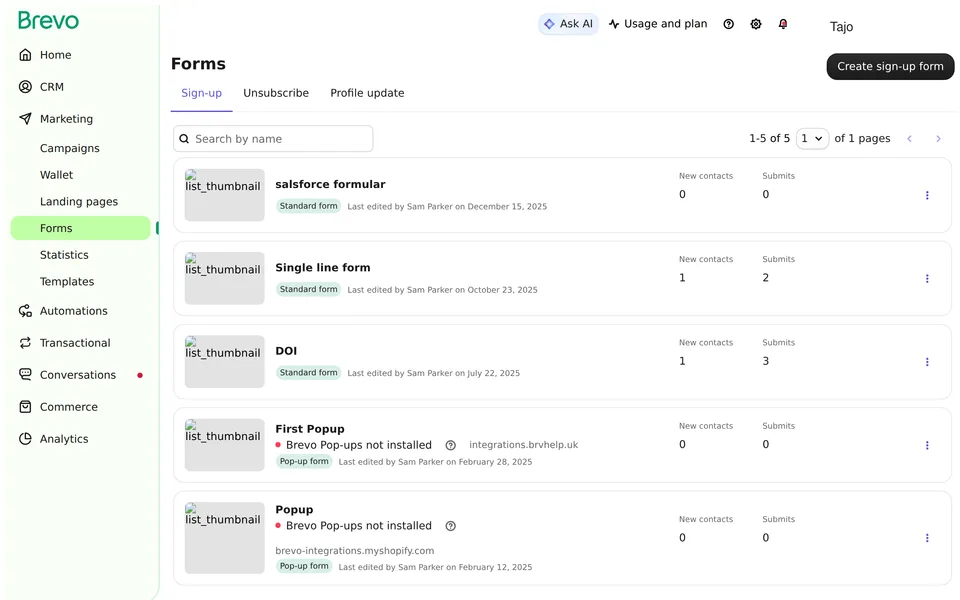The width and height of the screenshot is (960, 600).
Task: Click the Transactional arrows icon
Action: click(x=25, y=343)
